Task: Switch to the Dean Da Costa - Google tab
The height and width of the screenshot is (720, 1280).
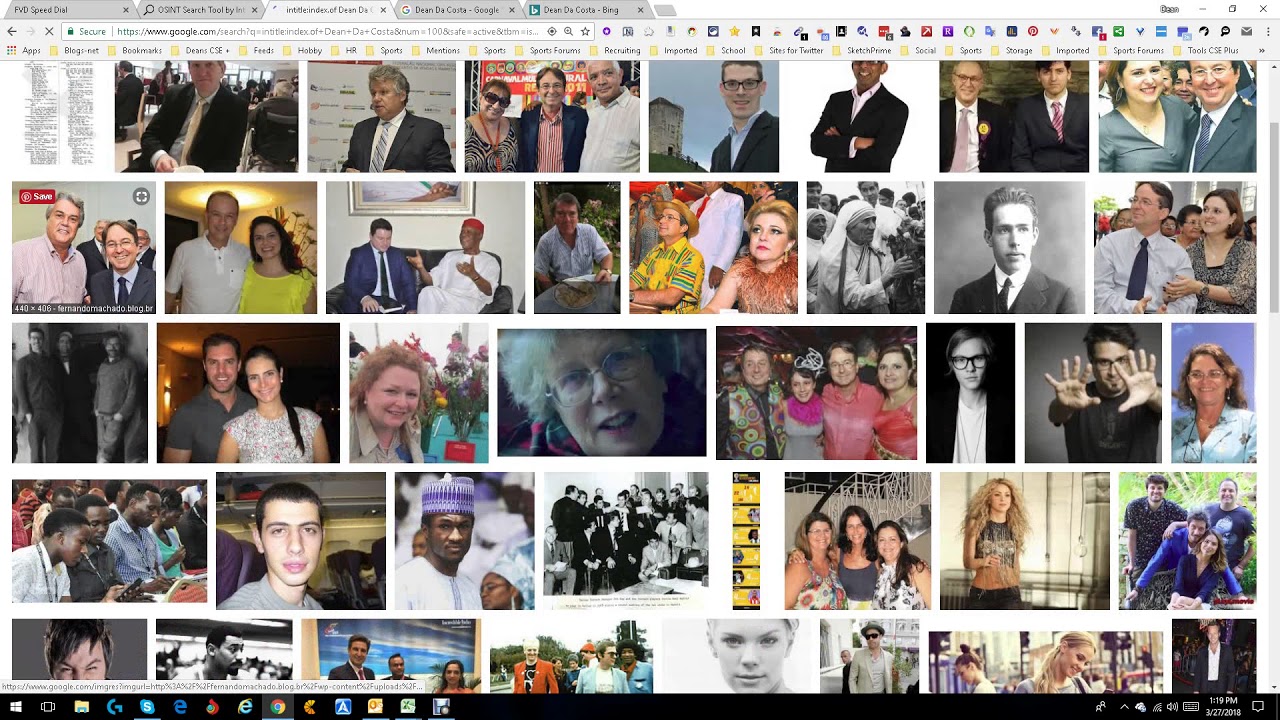Action: [x=457, y=9]
